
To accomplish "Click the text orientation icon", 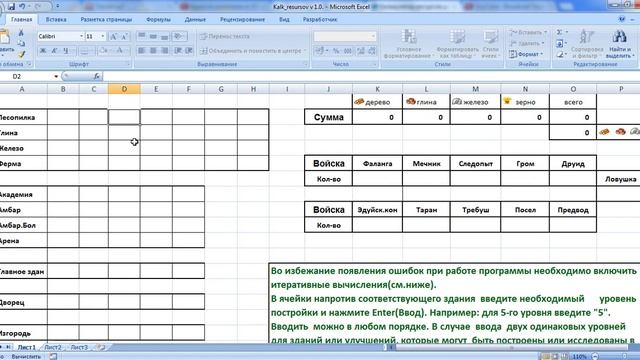I will [178, 36].
